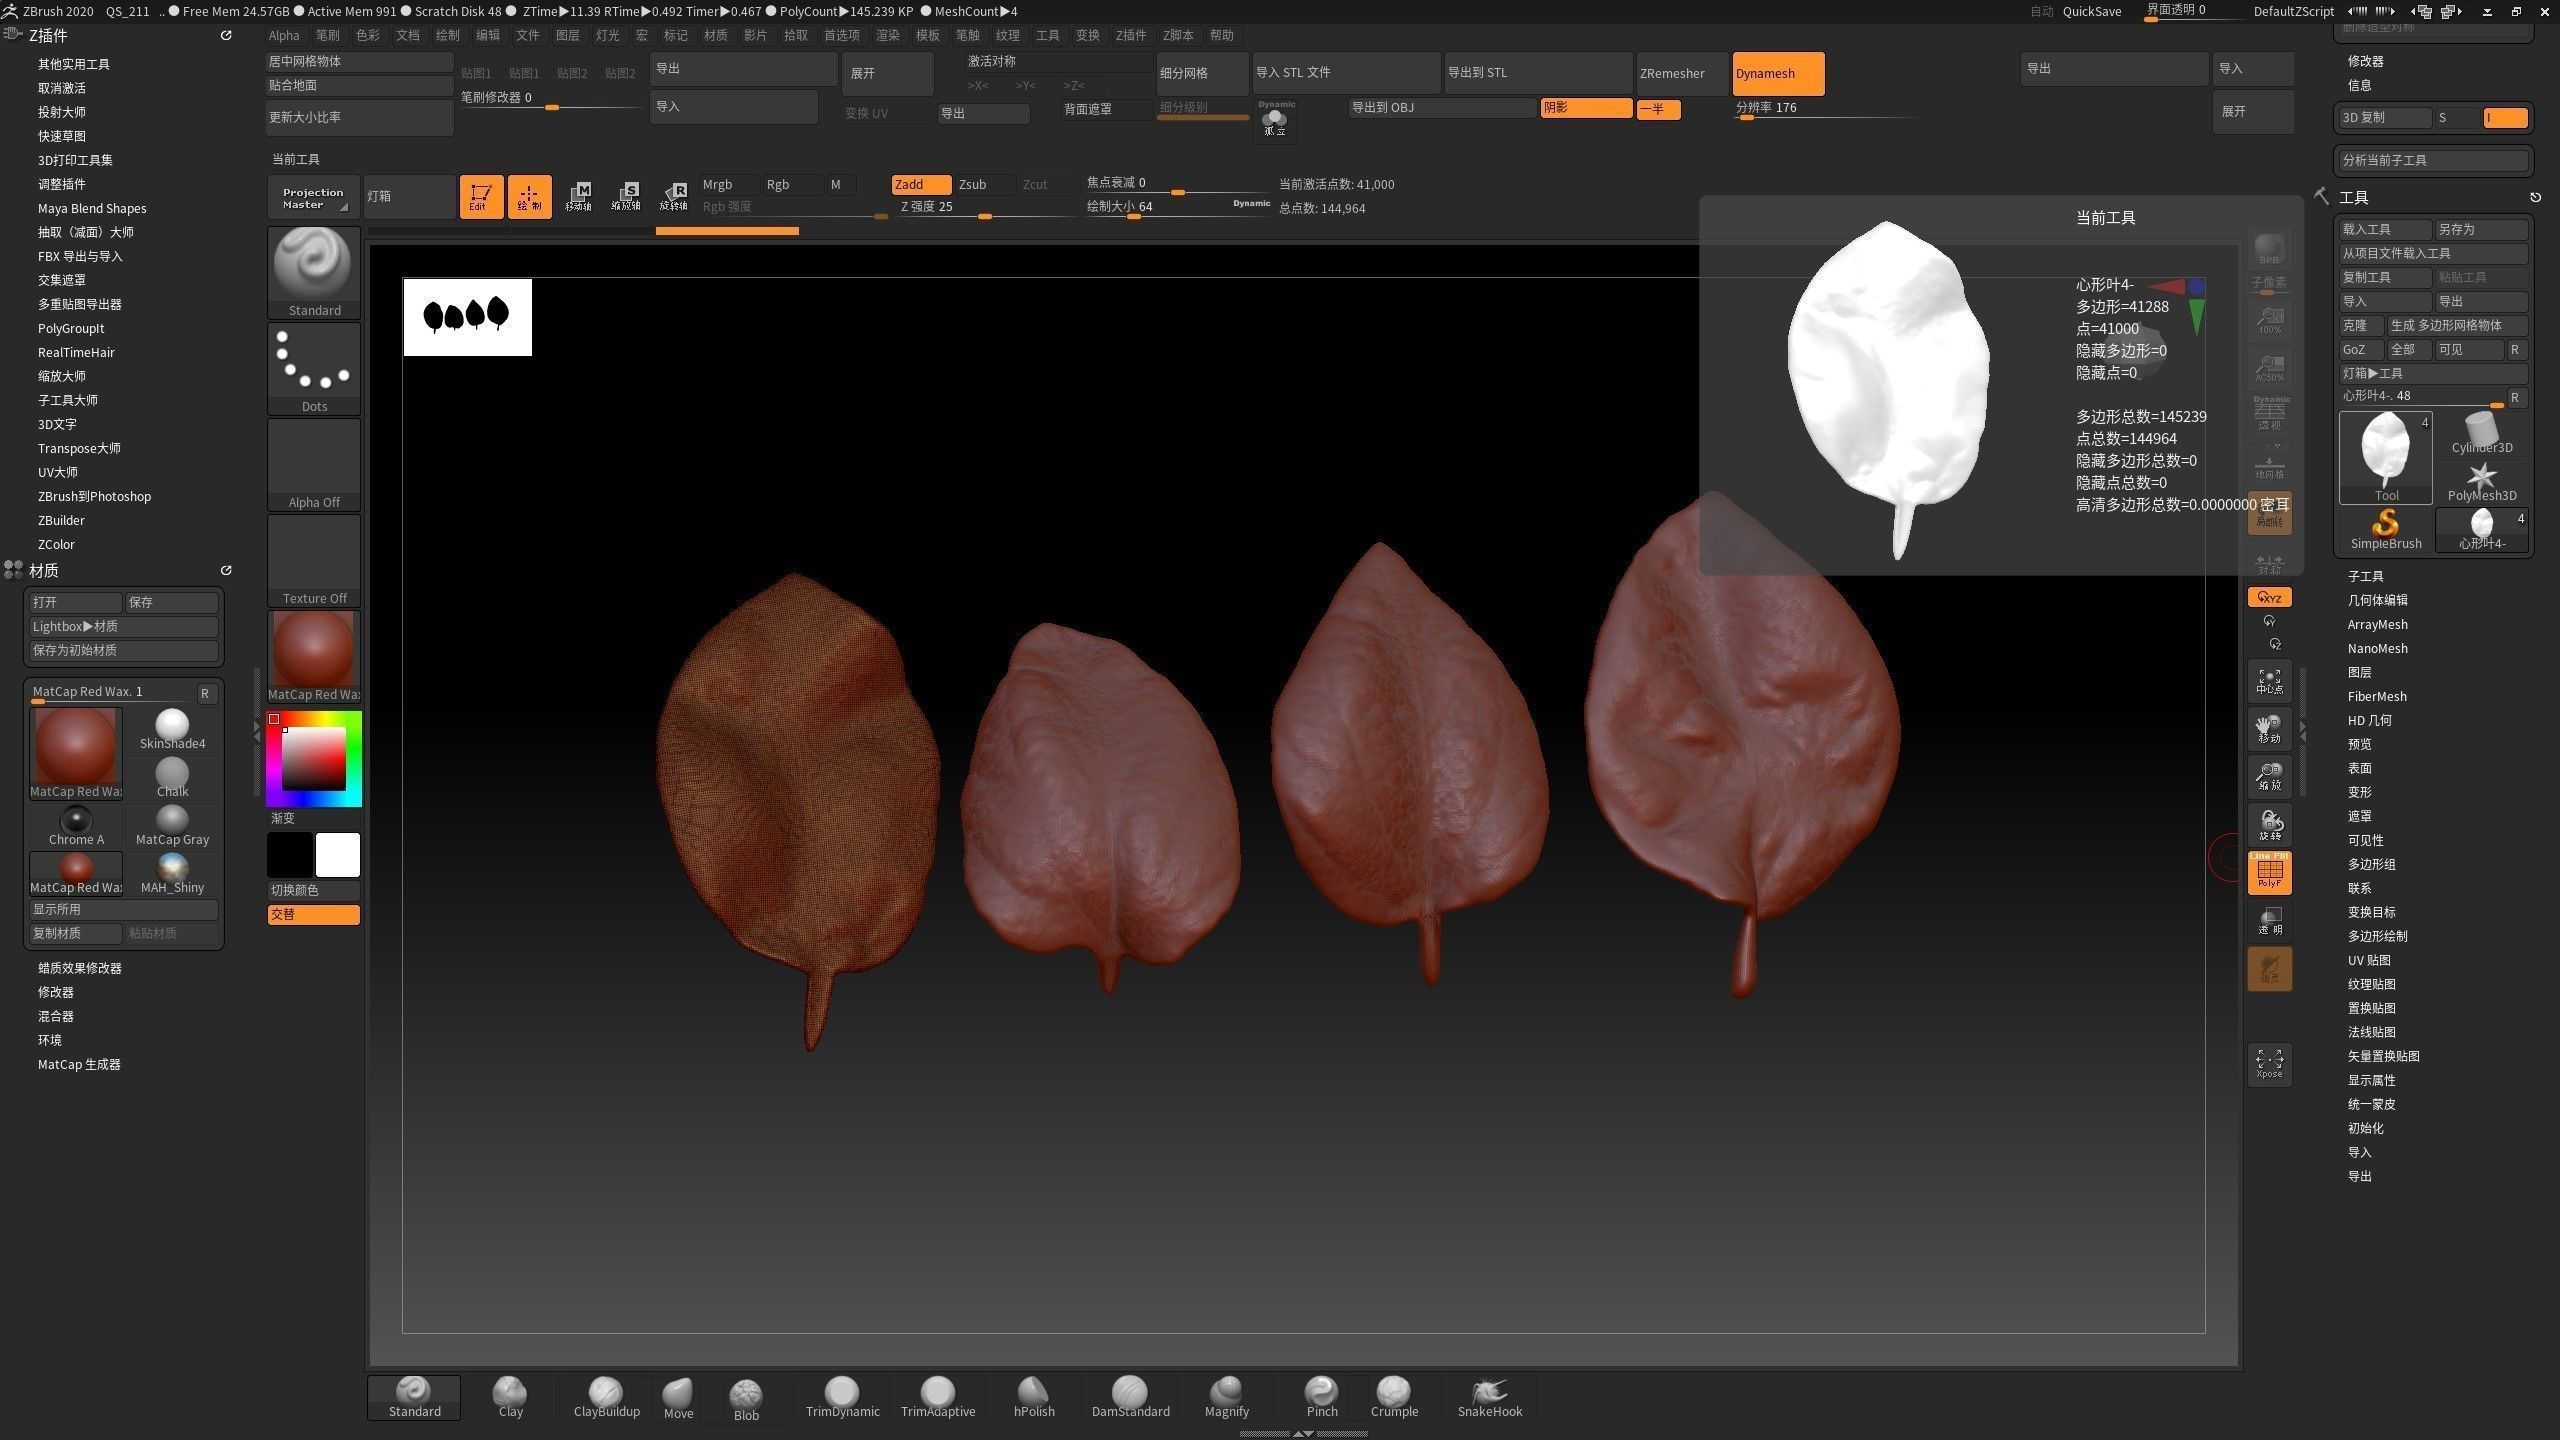Click the QuickSave button
This screenshot has height=1440, width=2560.
point(2091,11)
